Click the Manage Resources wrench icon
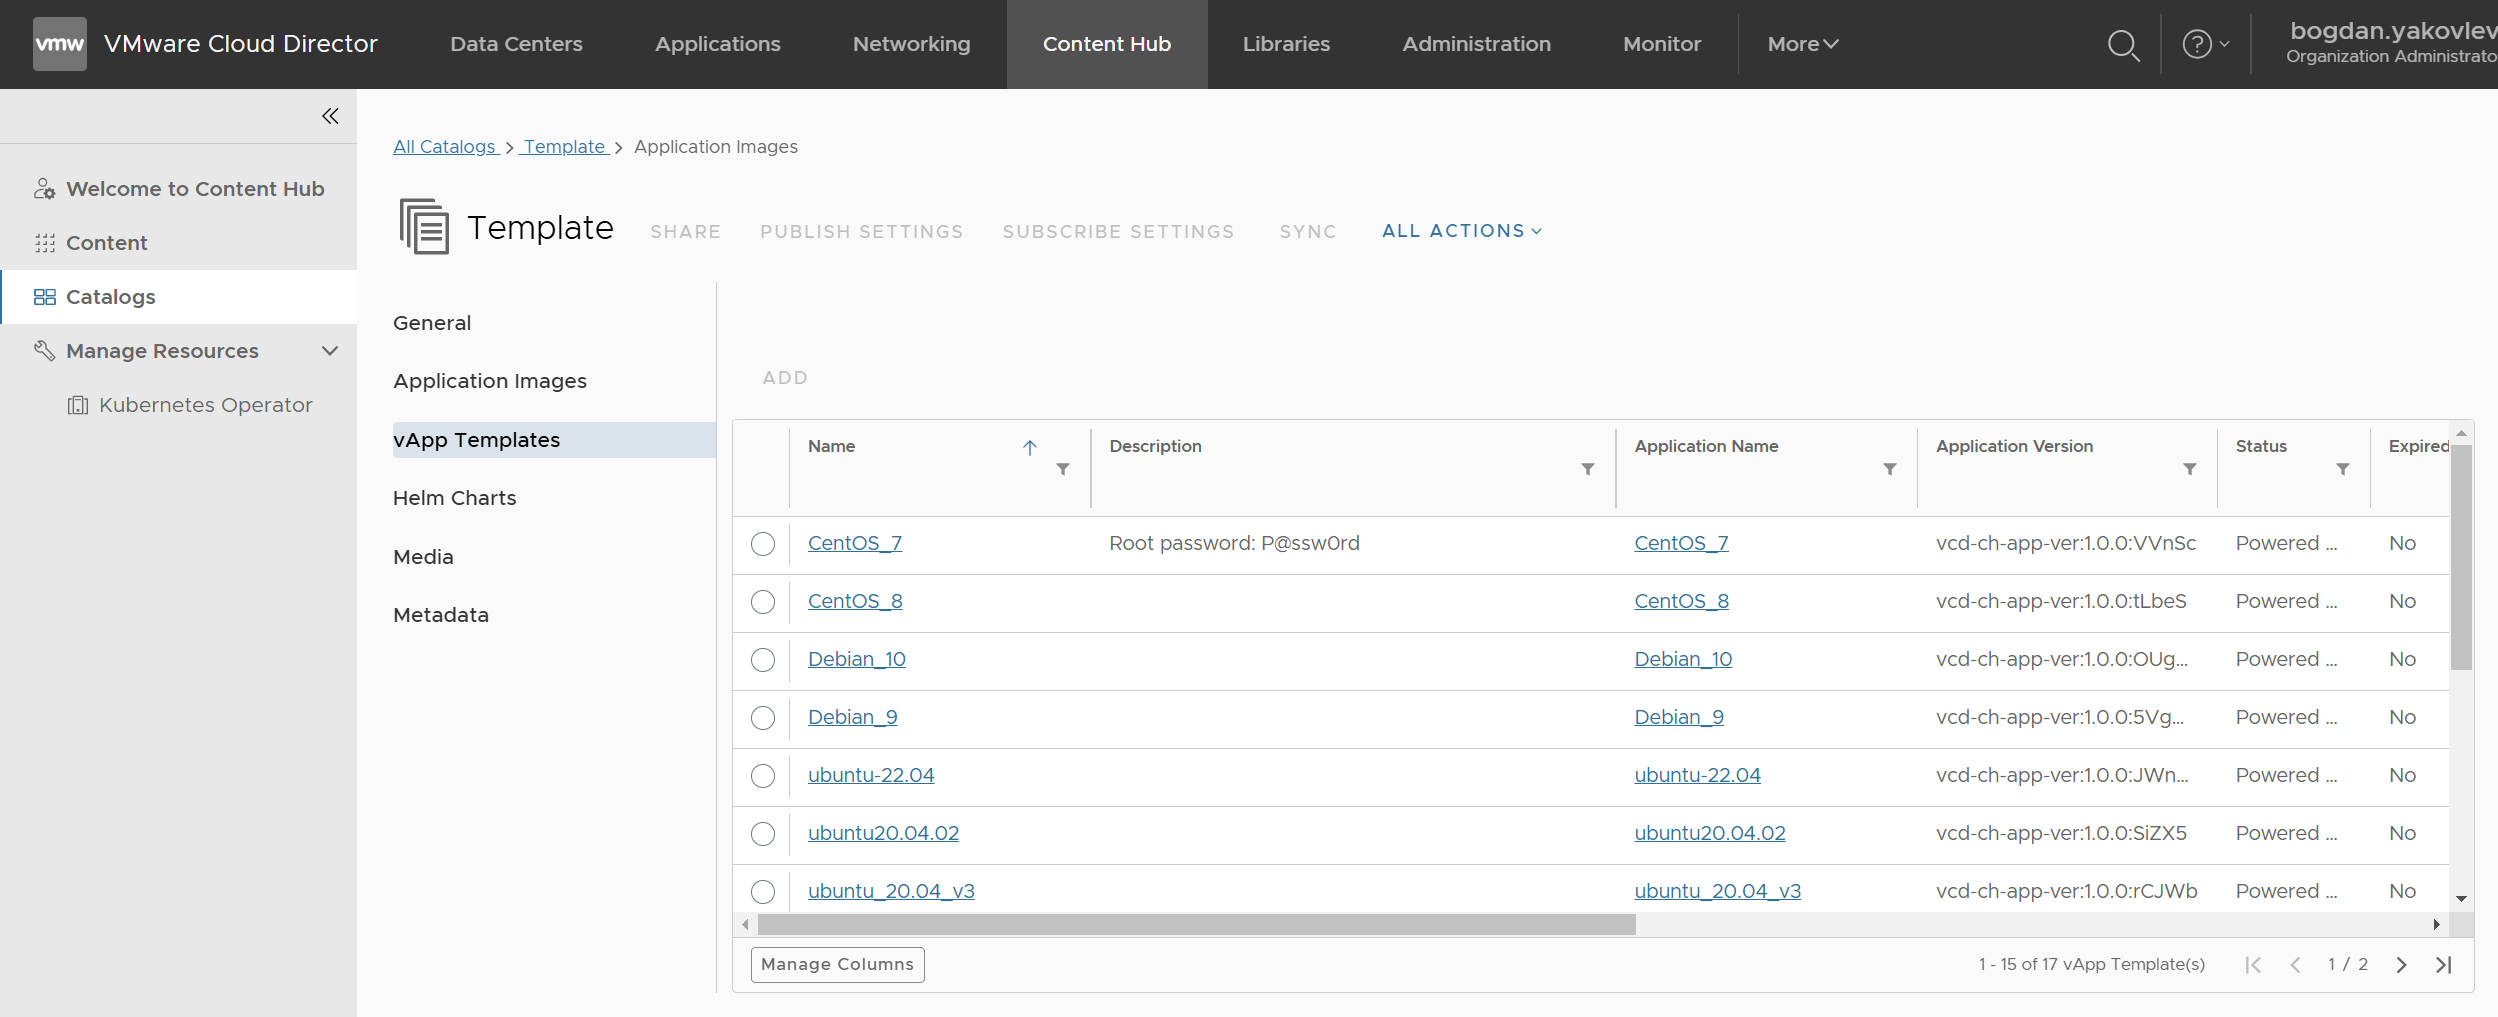2498x1017 pixels. (x=44, y=351)
